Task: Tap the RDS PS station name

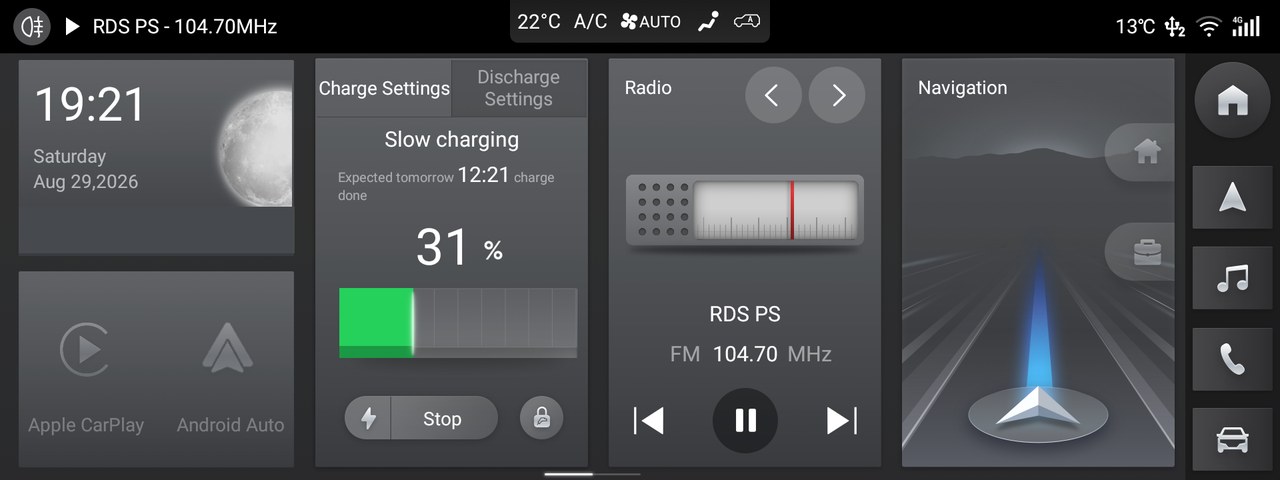Action: 745,314
